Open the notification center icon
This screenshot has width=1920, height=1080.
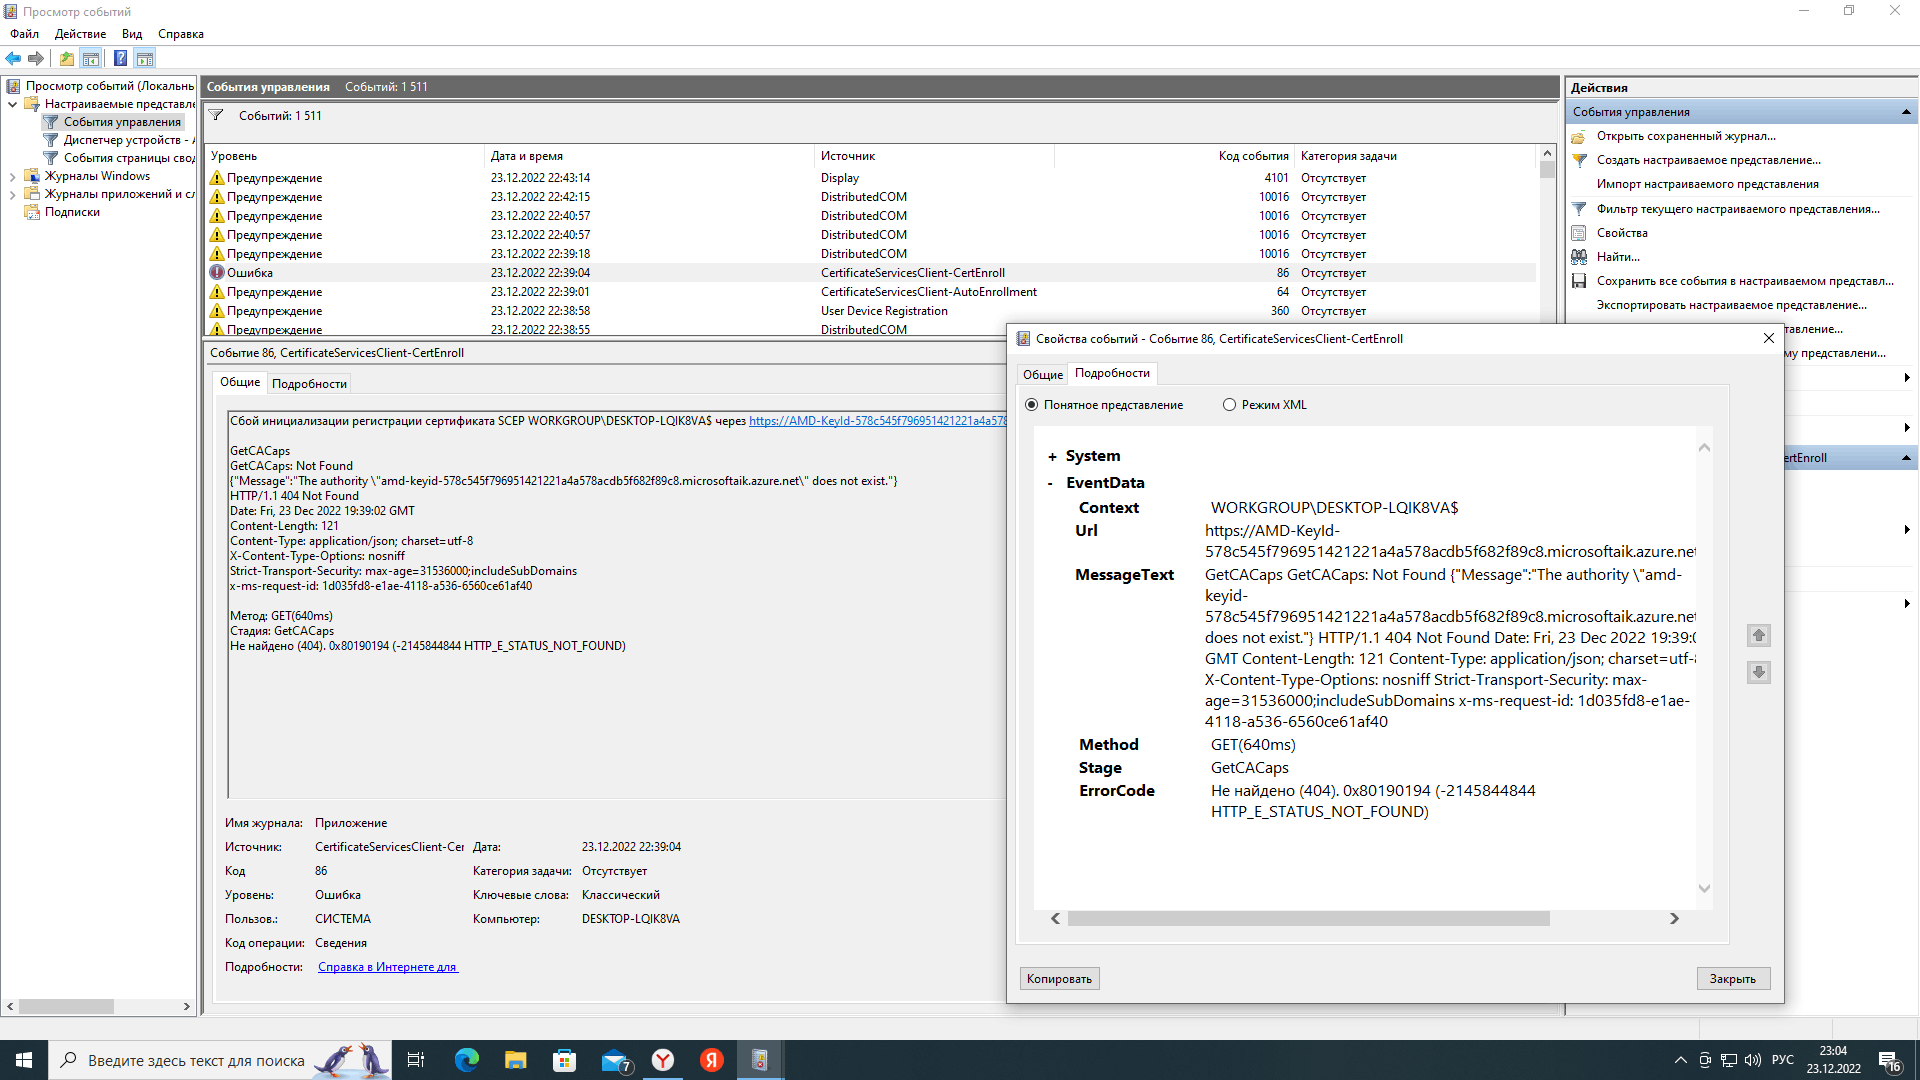click(1890, 1061)
